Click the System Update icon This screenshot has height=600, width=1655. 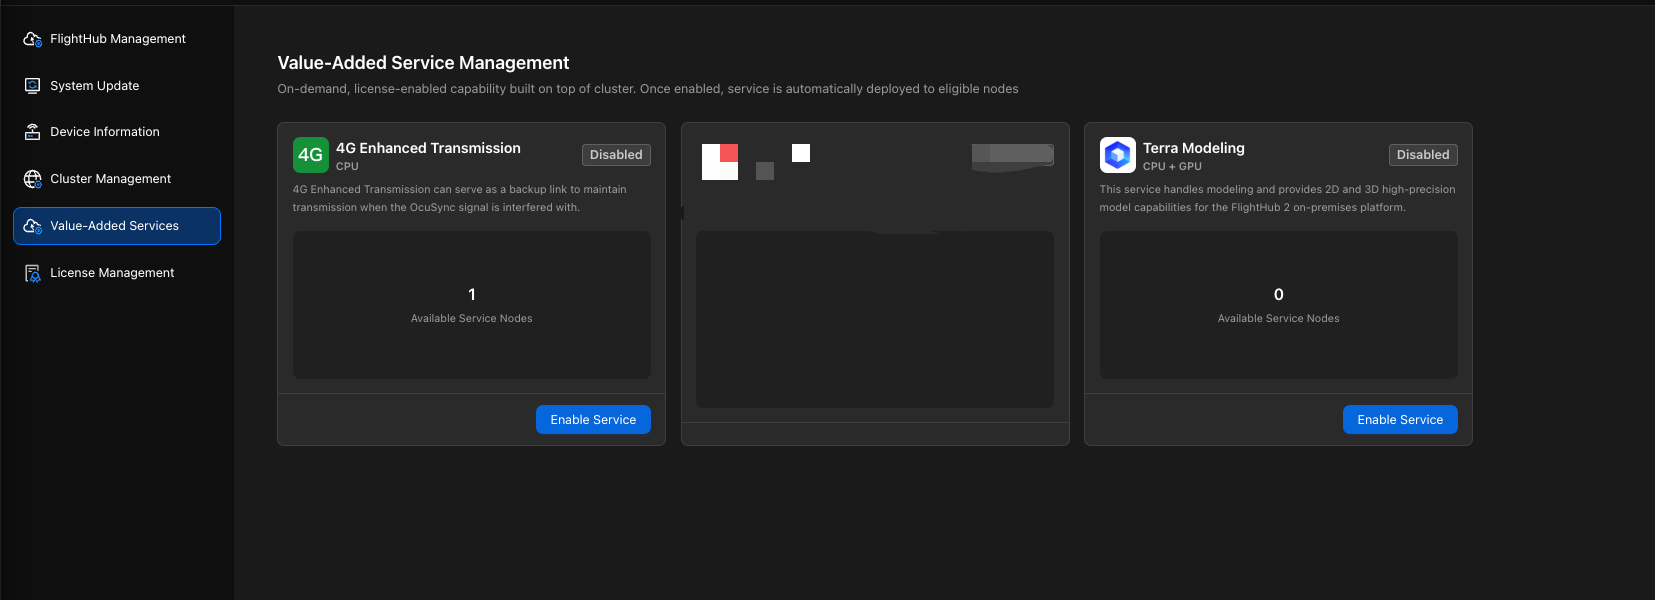pyautogui.click(x=32, y=86)
